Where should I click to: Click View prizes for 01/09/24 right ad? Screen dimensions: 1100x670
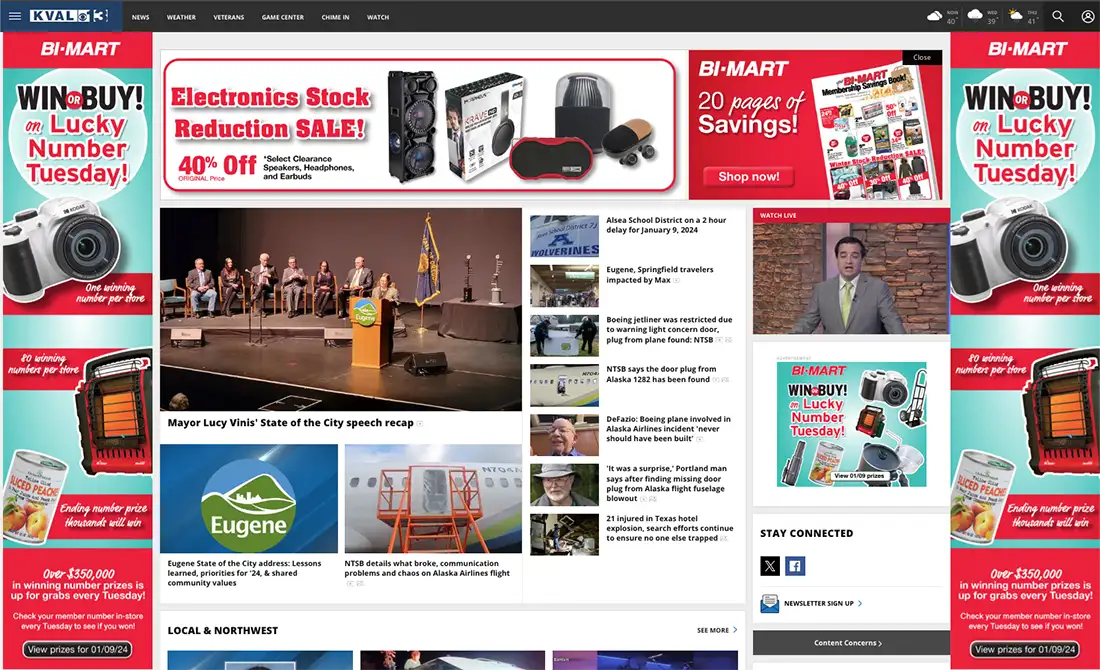coord(1025,650)
